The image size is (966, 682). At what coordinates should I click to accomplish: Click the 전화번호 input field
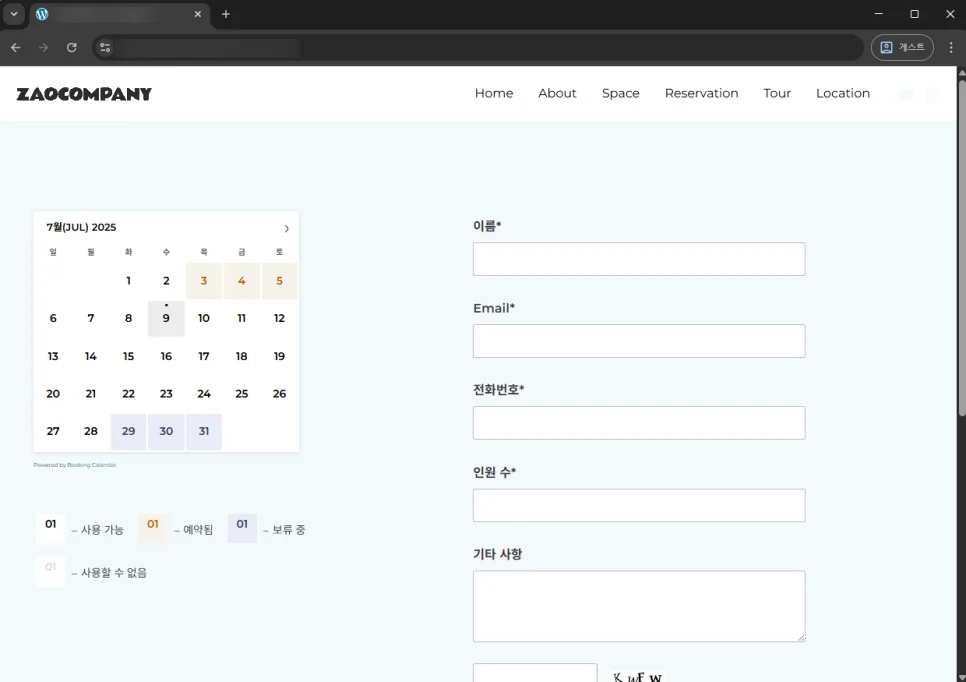pyautogui.click(x=639, y=423)
